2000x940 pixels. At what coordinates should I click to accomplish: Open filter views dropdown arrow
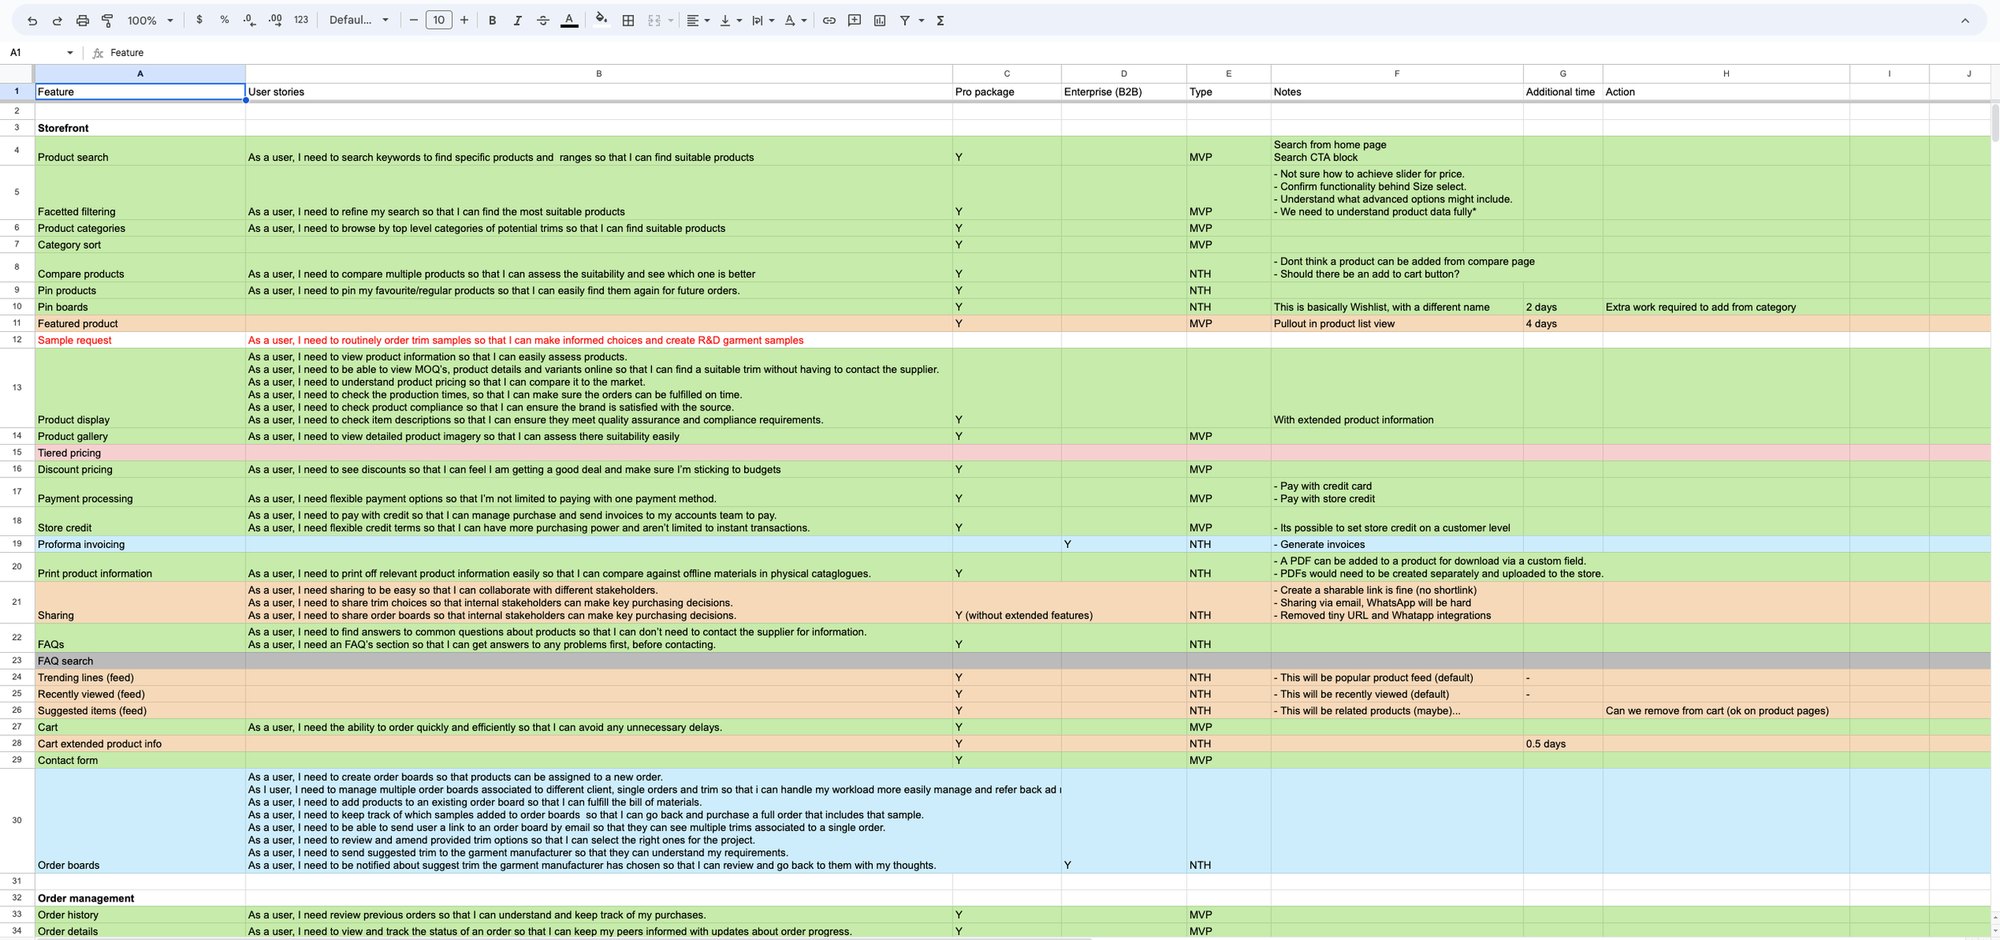click(921, 20)
